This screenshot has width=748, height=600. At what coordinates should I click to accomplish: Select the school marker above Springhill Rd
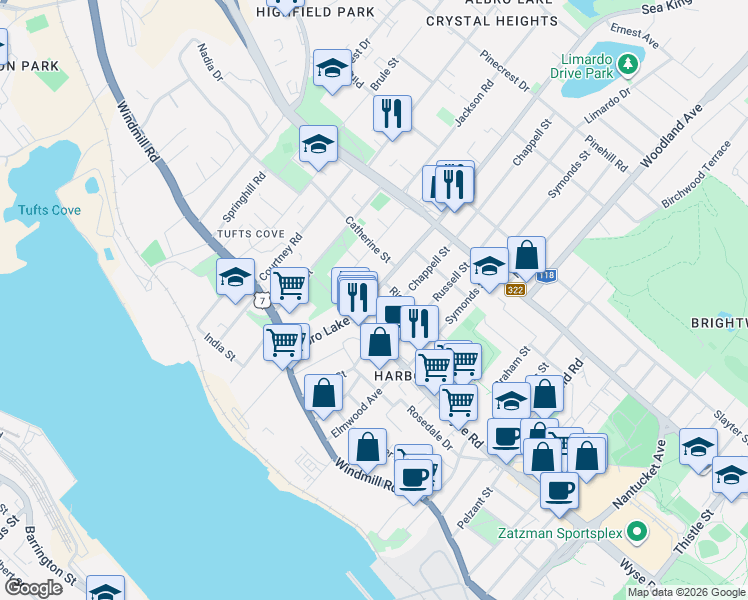(318, 145)
